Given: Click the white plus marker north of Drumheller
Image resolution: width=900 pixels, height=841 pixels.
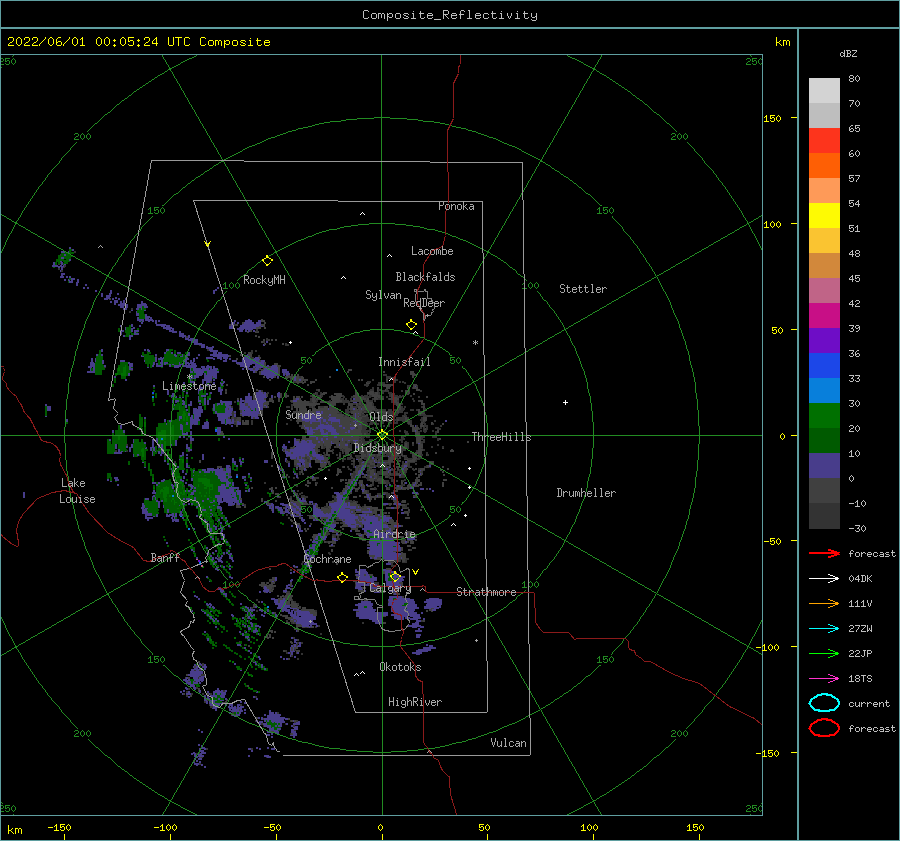Looking at the screenshot, I should click(x=565, y=402).
